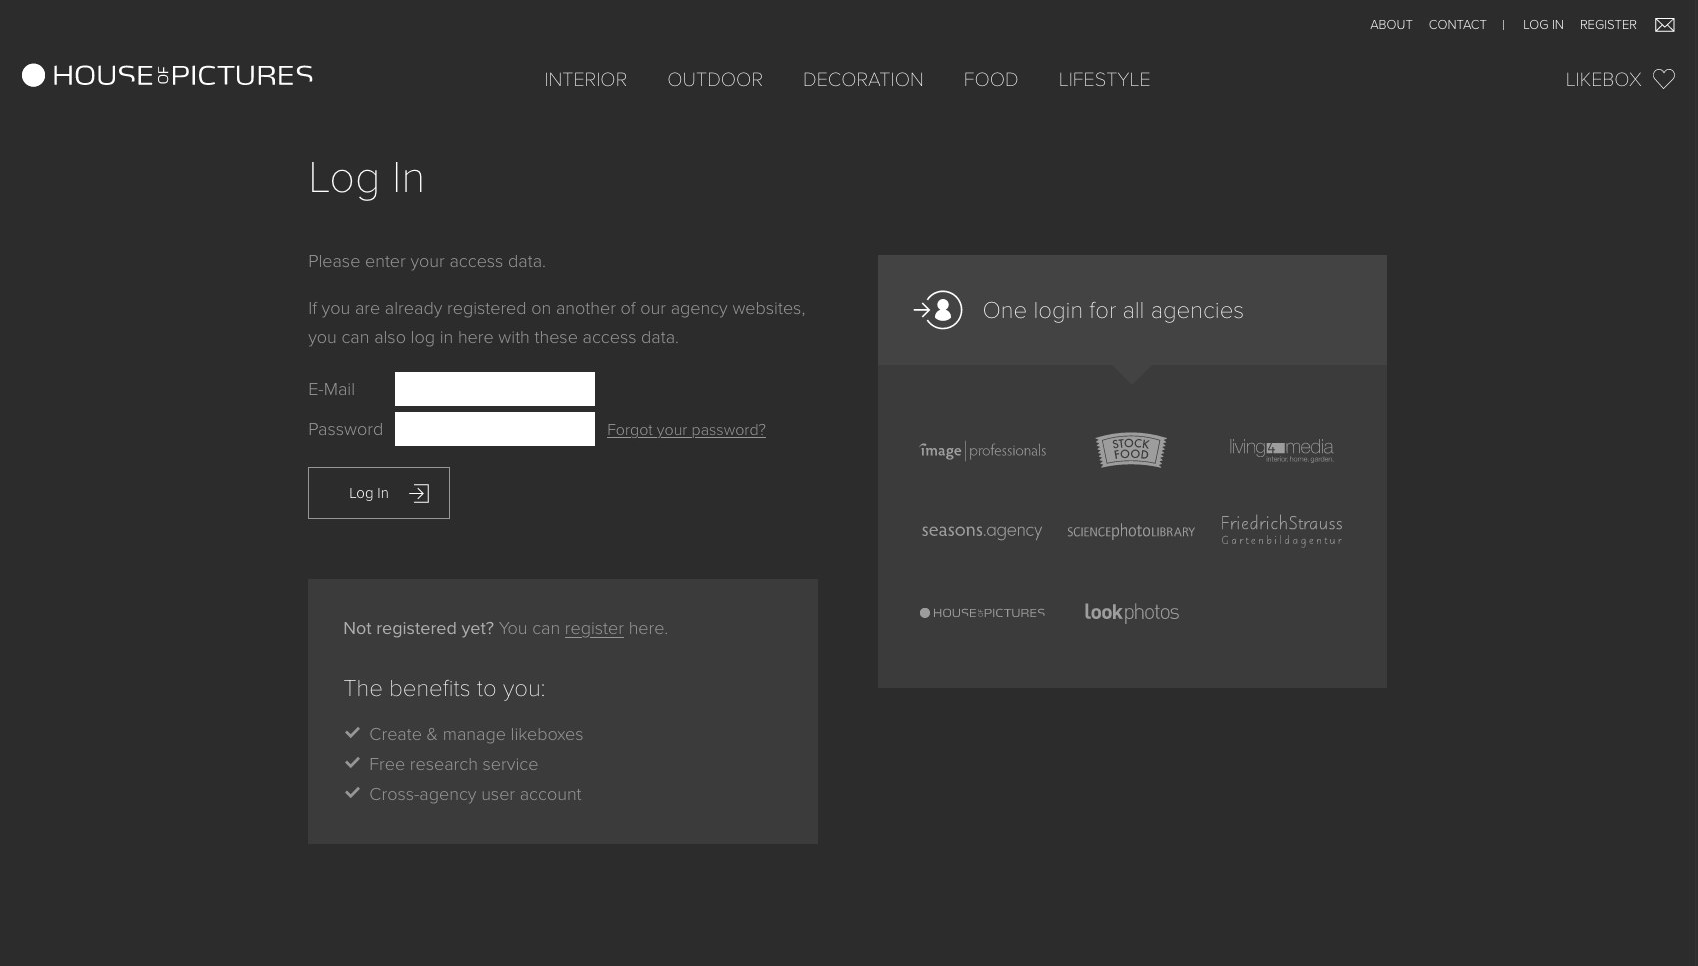This screenshot has width=1698, height=966.
Task: Open the About page link
Action: coord(1390,25)
